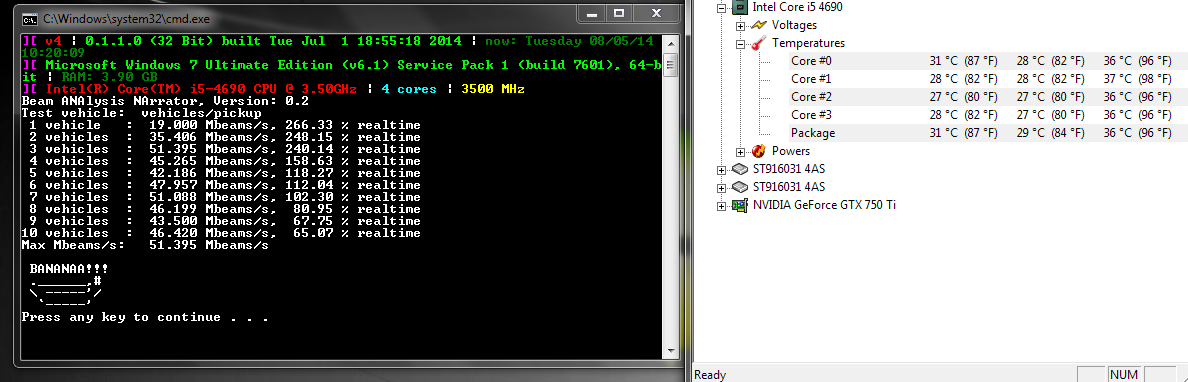The height and width of the screenshot is (382, 1188).
Task: Click the 'Beam ANalysis NArrator, Version: 0.2' line
Action: [x=165, y=101]
